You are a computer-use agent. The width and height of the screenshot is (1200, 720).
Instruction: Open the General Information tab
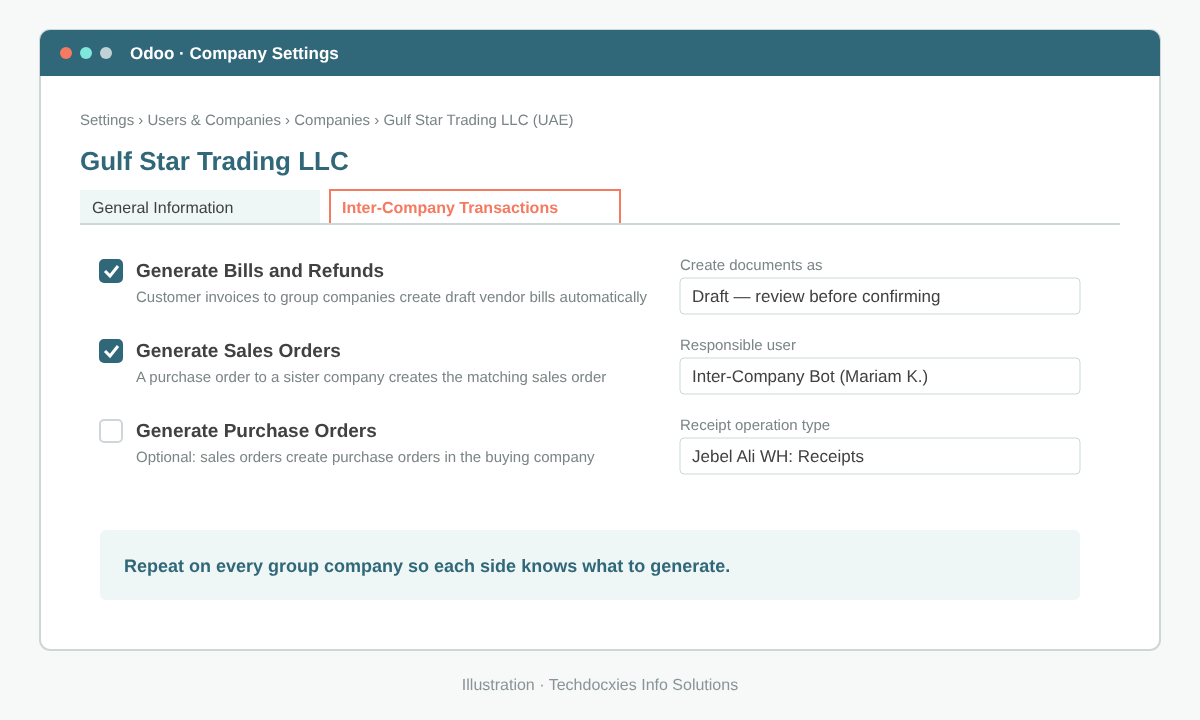click(x=200, y=207)
